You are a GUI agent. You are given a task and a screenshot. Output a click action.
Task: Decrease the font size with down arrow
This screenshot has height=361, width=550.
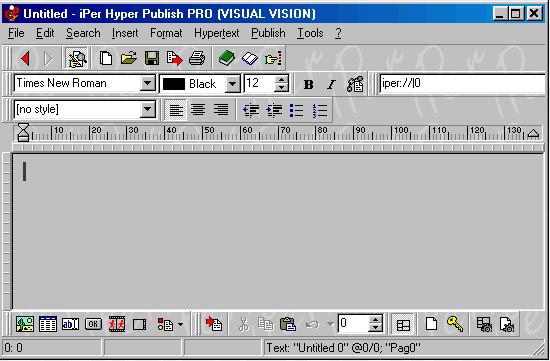coord(281,87)
